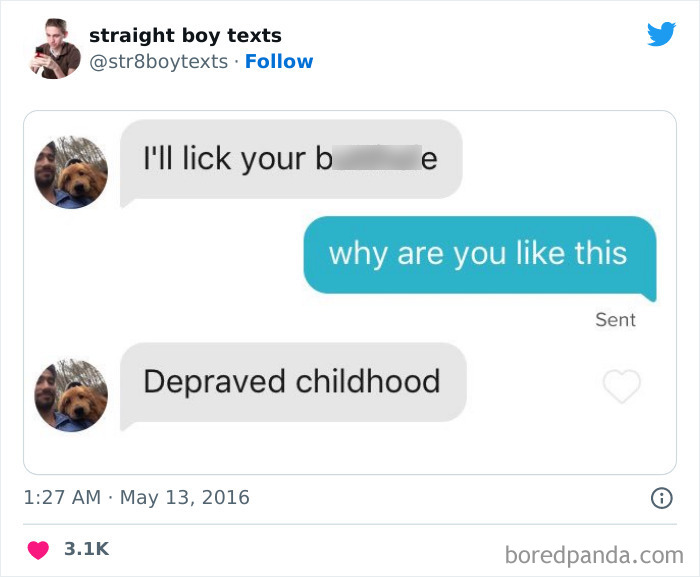Click the "why are you like this" bubble
Image resolution: width=700 pixels, height=577 pixels.
pyautogui.click(x=480, y=255)
